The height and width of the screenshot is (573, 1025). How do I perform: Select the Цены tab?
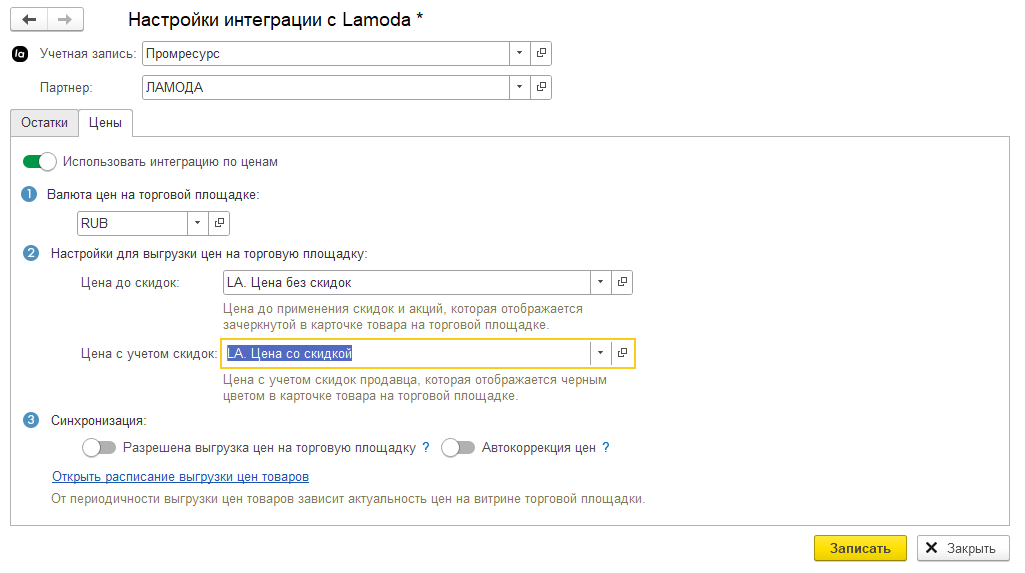[105, 122]
